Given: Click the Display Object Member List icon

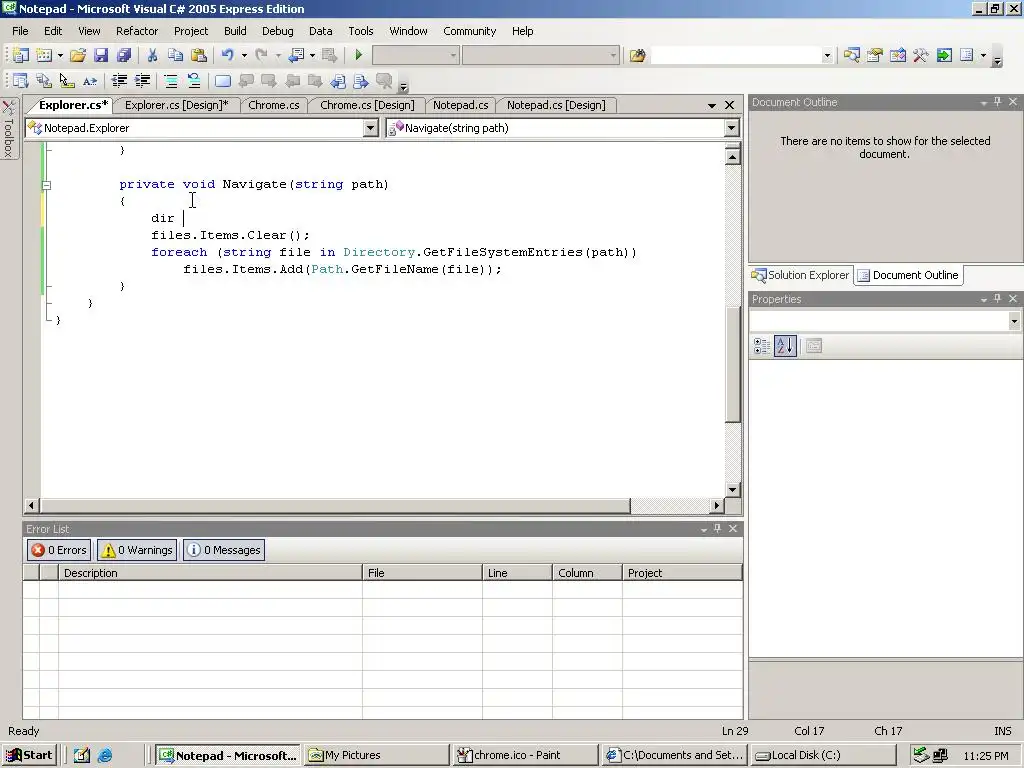Looking at the screenshot, I should pos(21,81).
